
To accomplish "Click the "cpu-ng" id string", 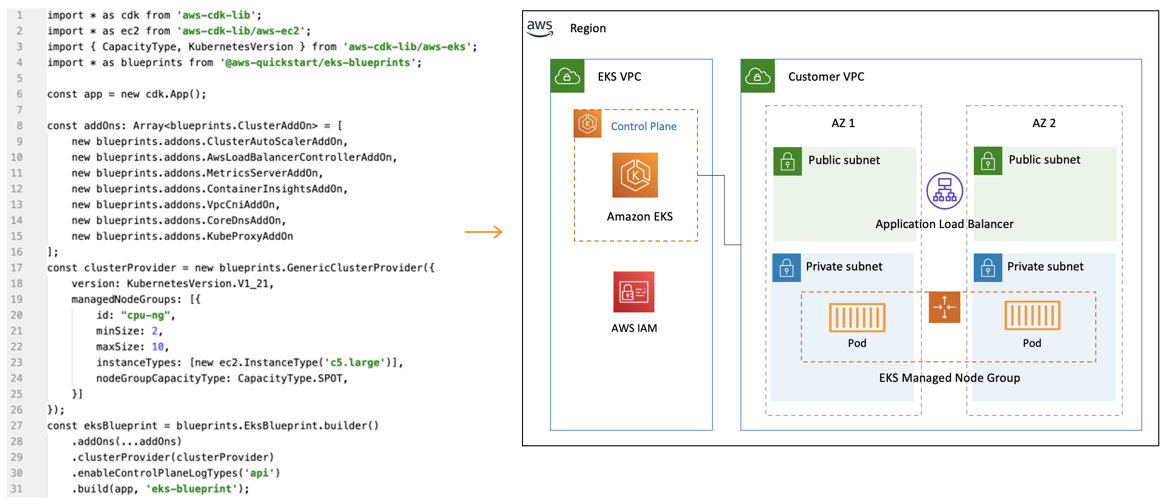I will click(145, 316).
